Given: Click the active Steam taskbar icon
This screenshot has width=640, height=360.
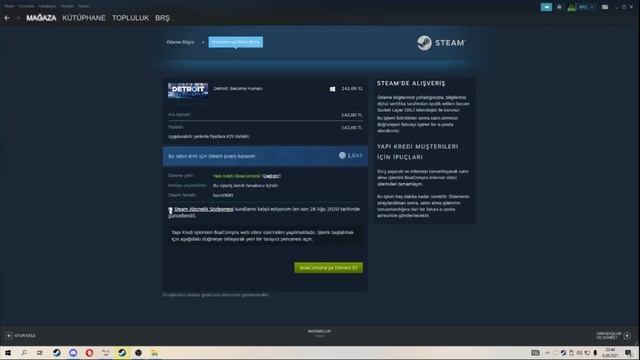Looking at the screenshot, I should (x=122, y=353).
